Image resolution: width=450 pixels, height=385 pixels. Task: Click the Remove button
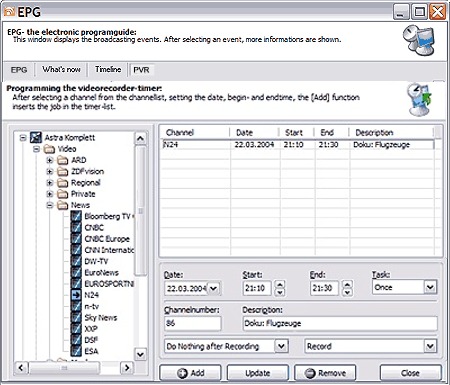[325, 373]
